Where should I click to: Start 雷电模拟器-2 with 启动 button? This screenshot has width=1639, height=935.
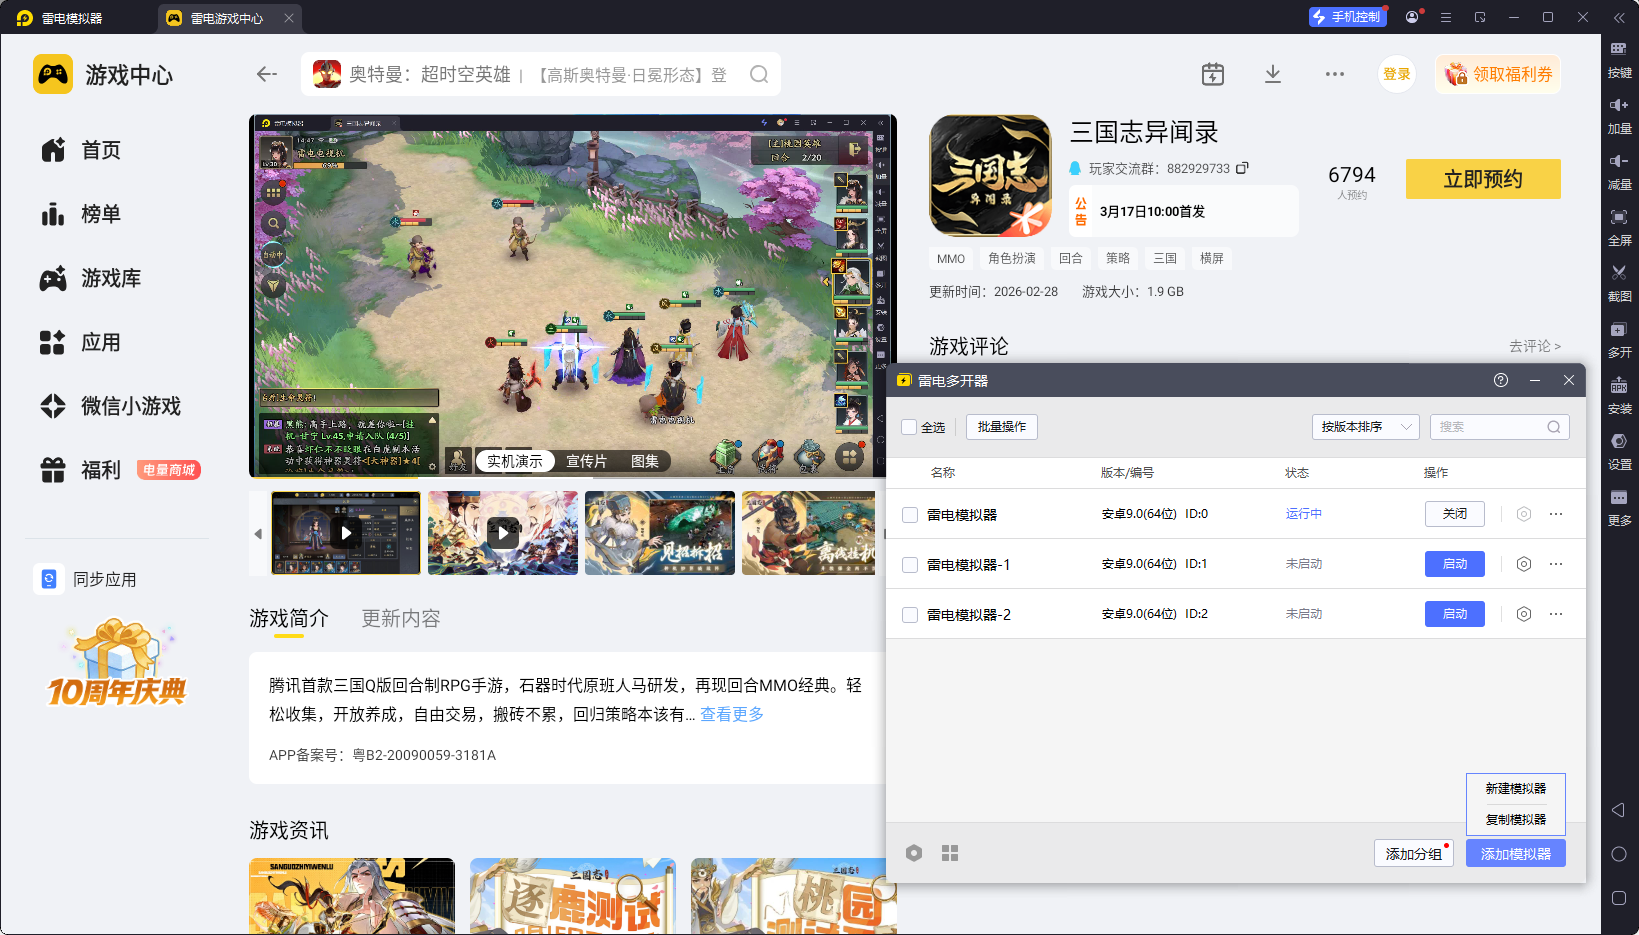click(1455, 614)
